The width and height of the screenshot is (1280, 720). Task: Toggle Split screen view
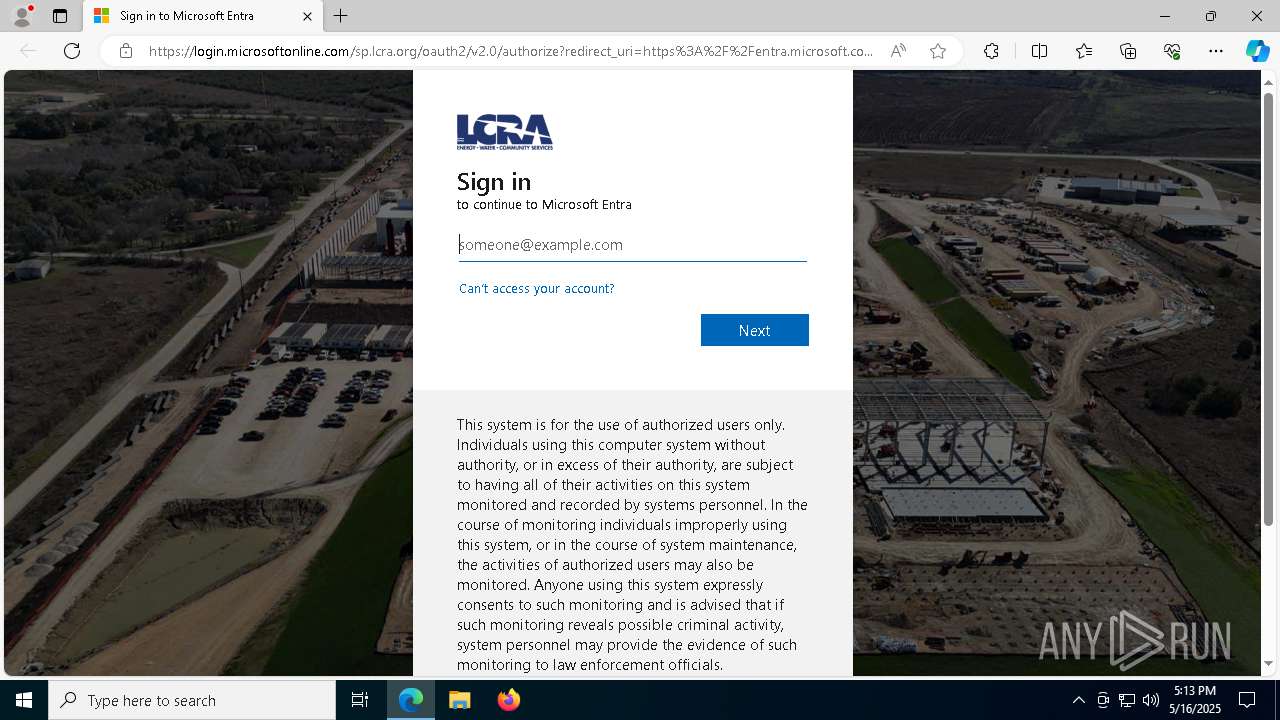tap(1039, 51)
